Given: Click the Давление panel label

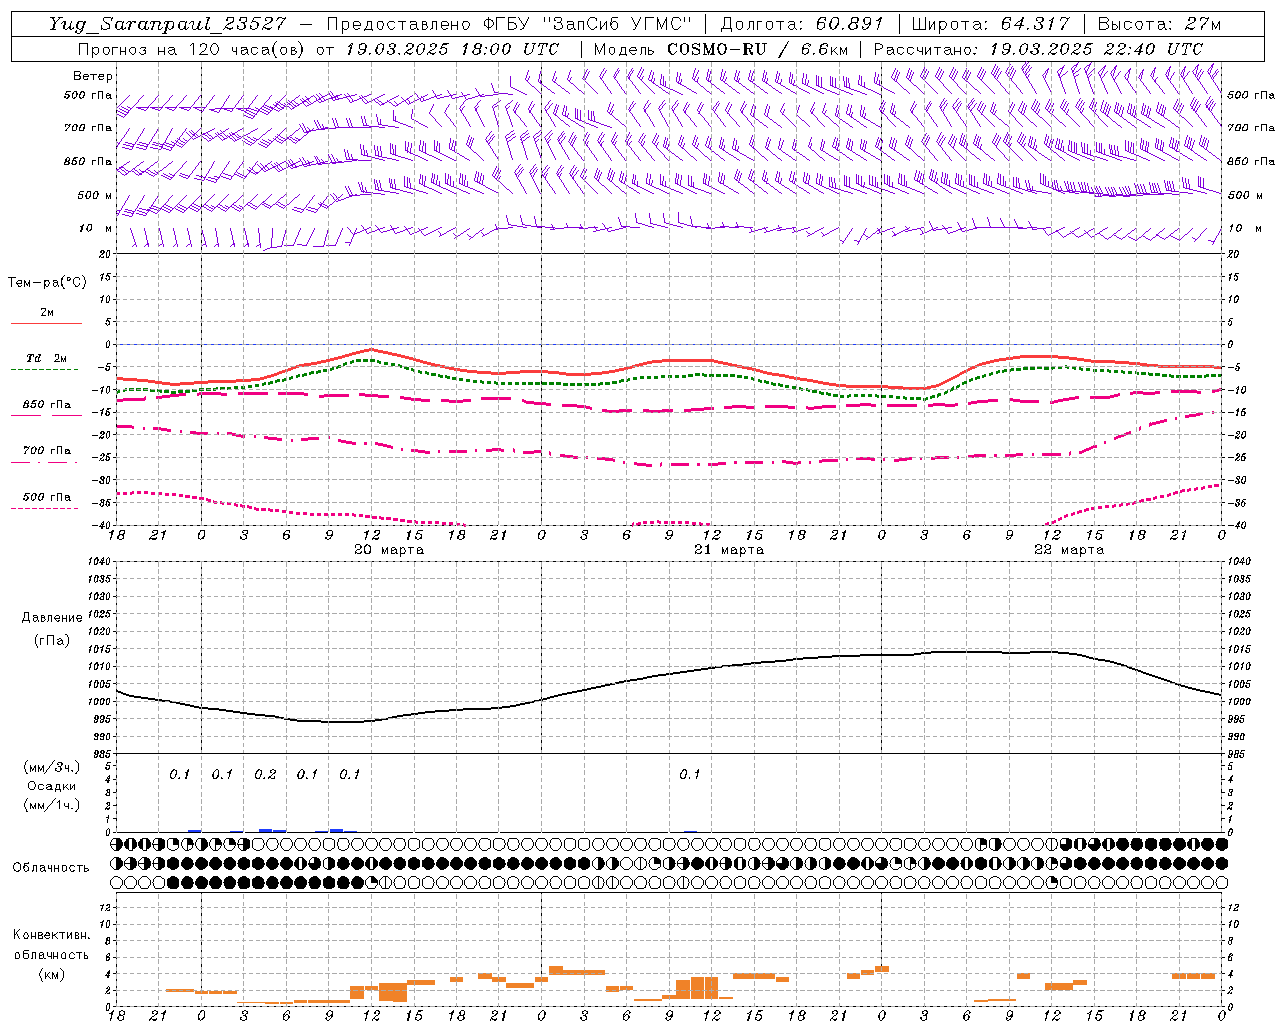Looking at the screenshot, I should click(52, 618).
